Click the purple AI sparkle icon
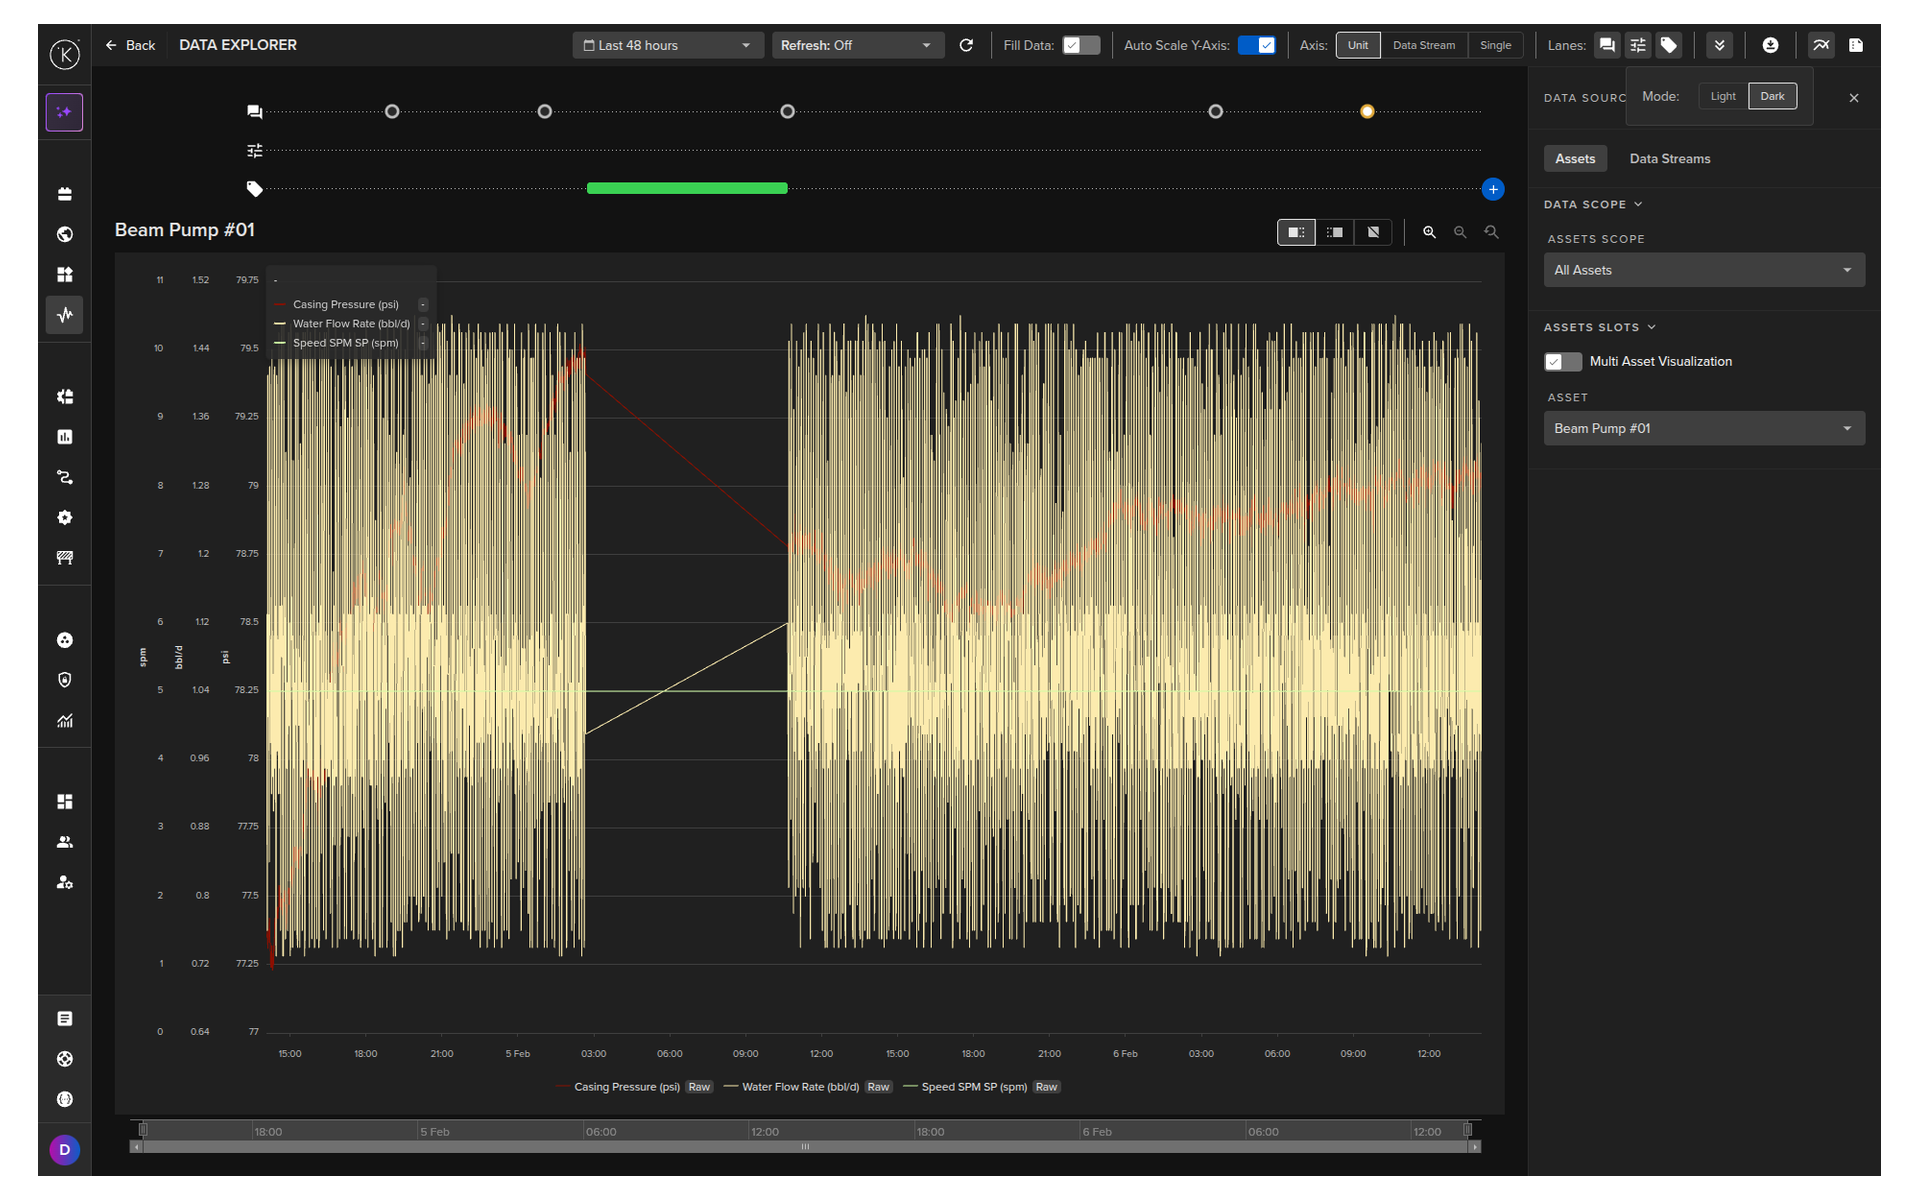Image resolution: width=1920 pixels, height=1200 pixels. [65, 112]
